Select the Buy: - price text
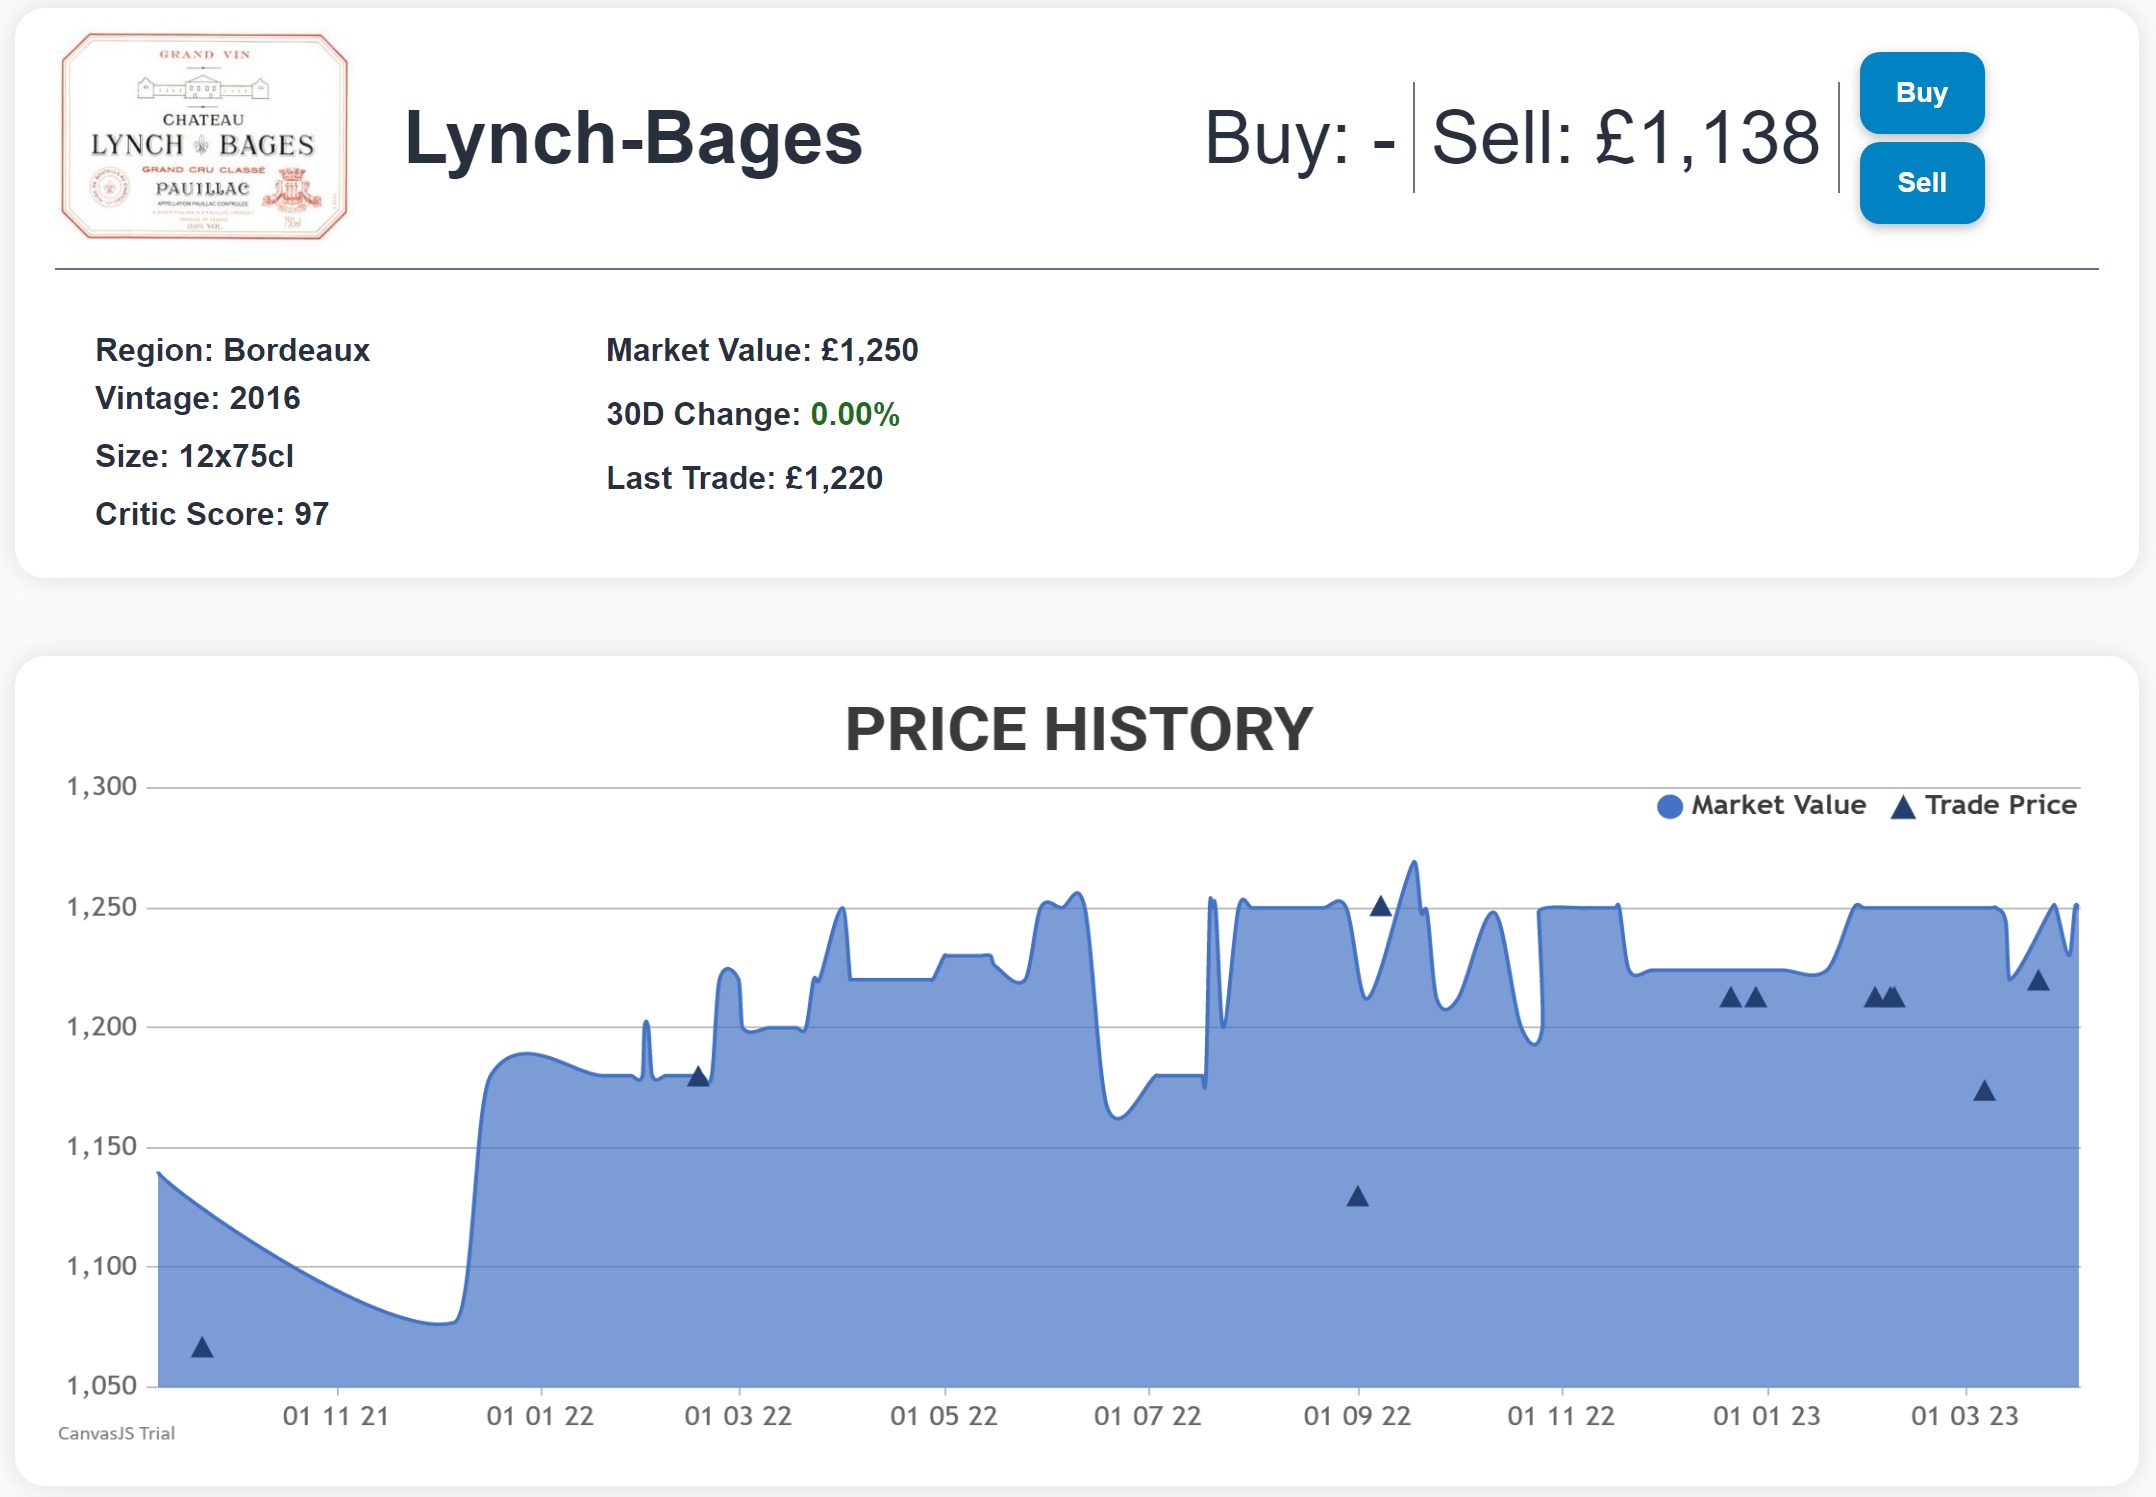Viewport: 2156px width, 1497px height. tap(1300, 138)
